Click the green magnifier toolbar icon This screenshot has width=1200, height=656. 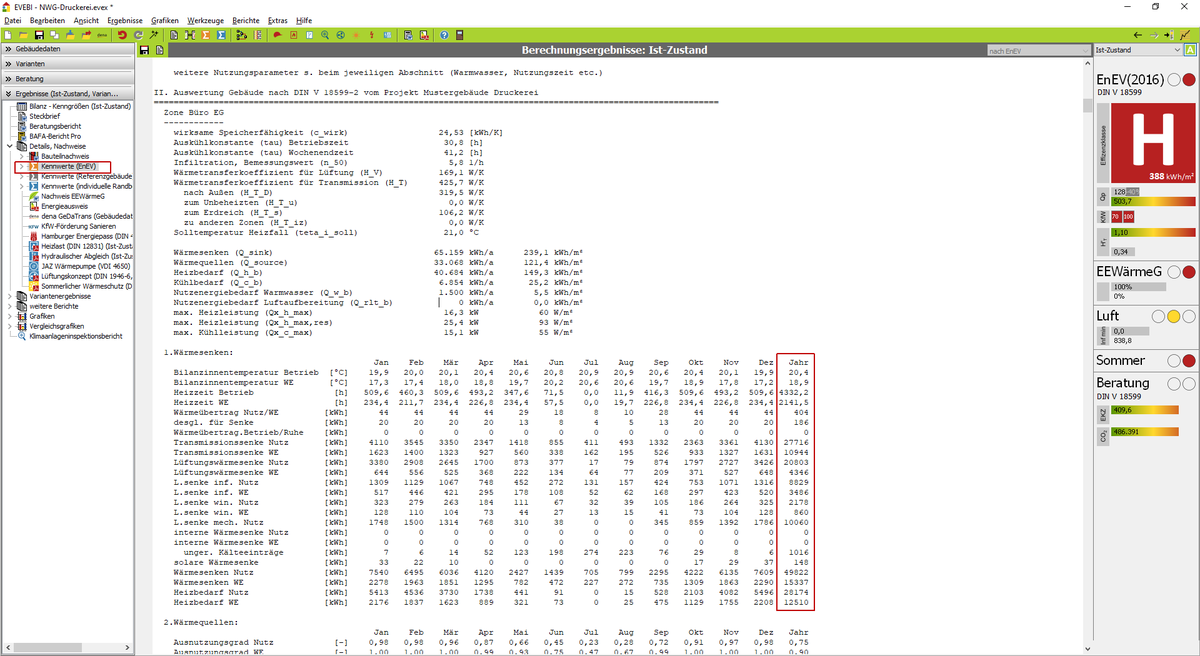tap(326, 34)
